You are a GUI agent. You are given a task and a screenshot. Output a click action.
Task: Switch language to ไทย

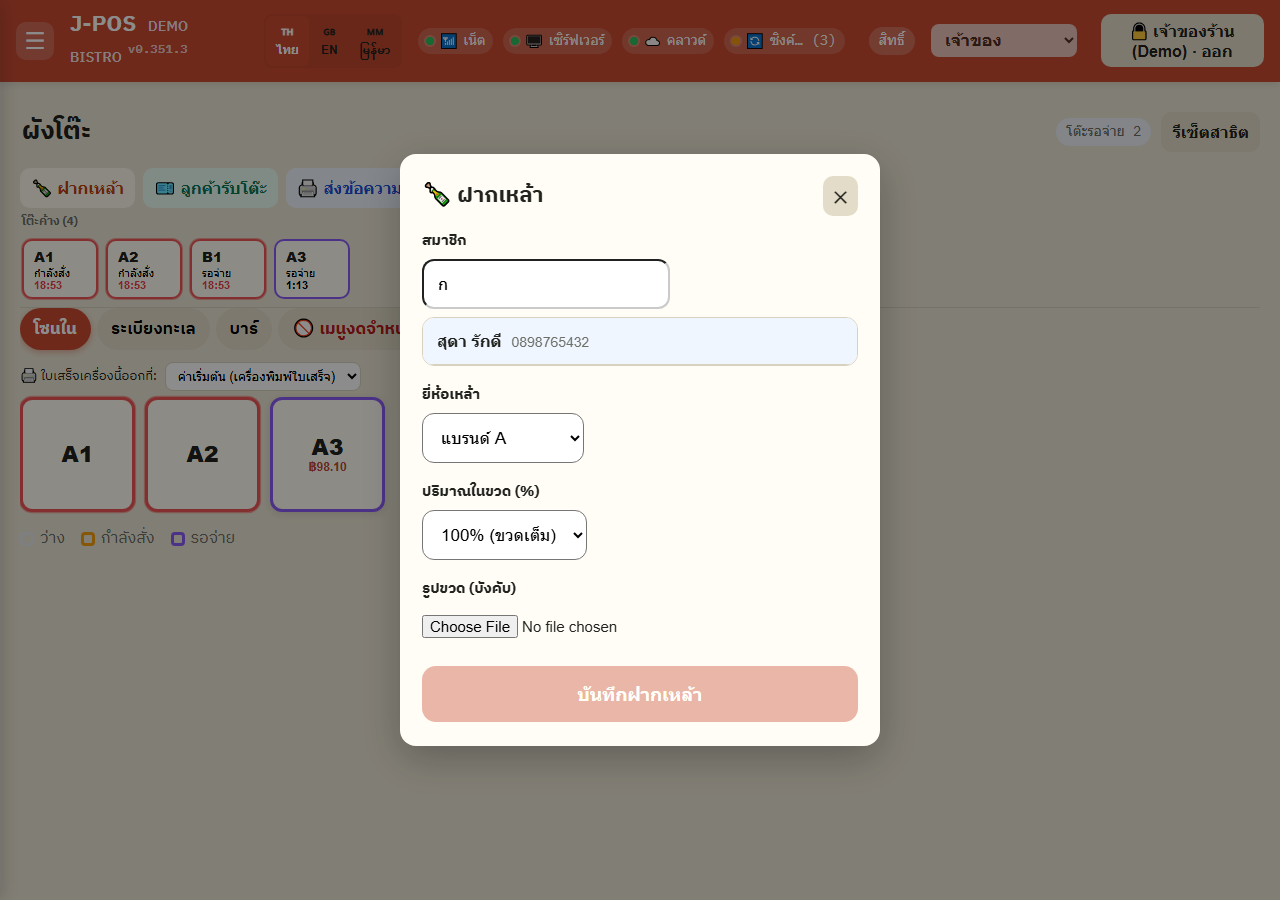coord(288,41)
